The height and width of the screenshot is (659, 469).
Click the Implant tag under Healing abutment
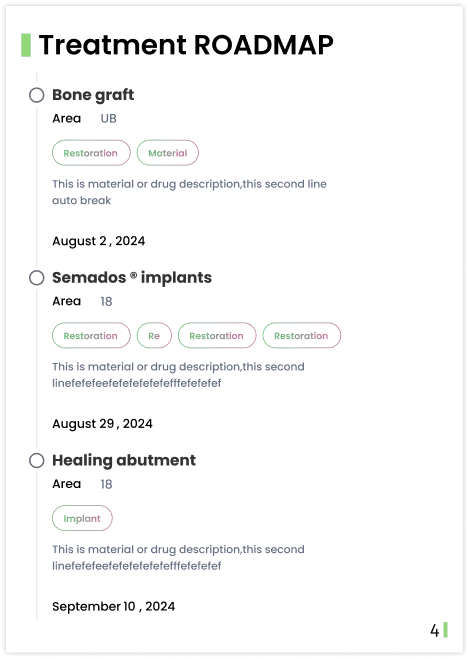(x=82, y=519)
